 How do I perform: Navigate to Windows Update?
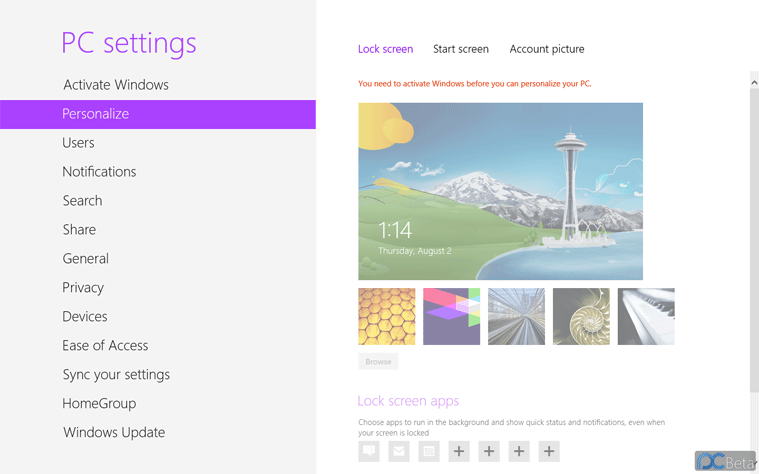click(x=114, y=433)
